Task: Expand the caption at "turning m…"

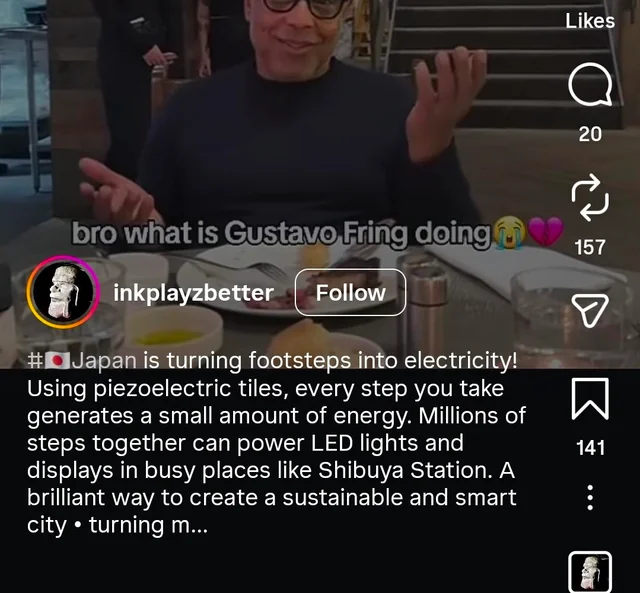Action: coord(149,525)
